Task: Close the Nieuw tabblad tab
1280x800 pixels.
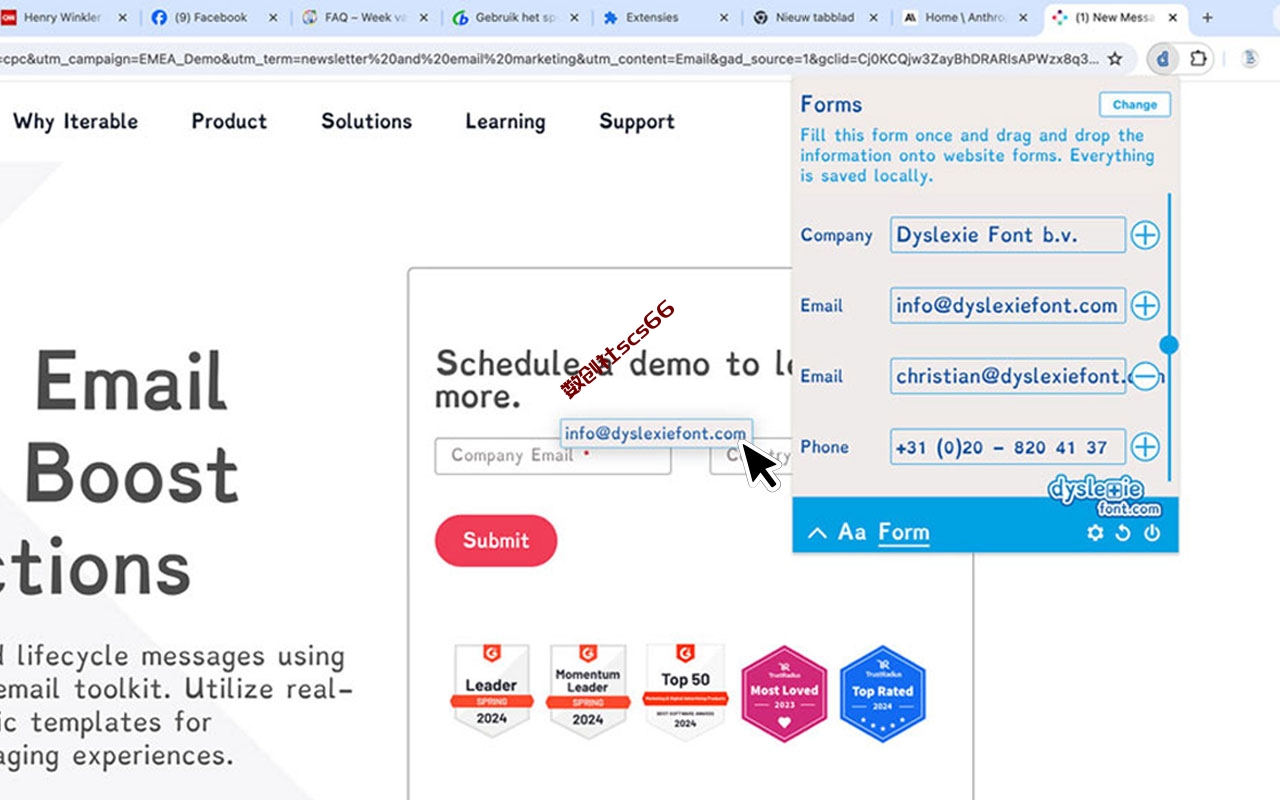Action: [x=873, y=17]
